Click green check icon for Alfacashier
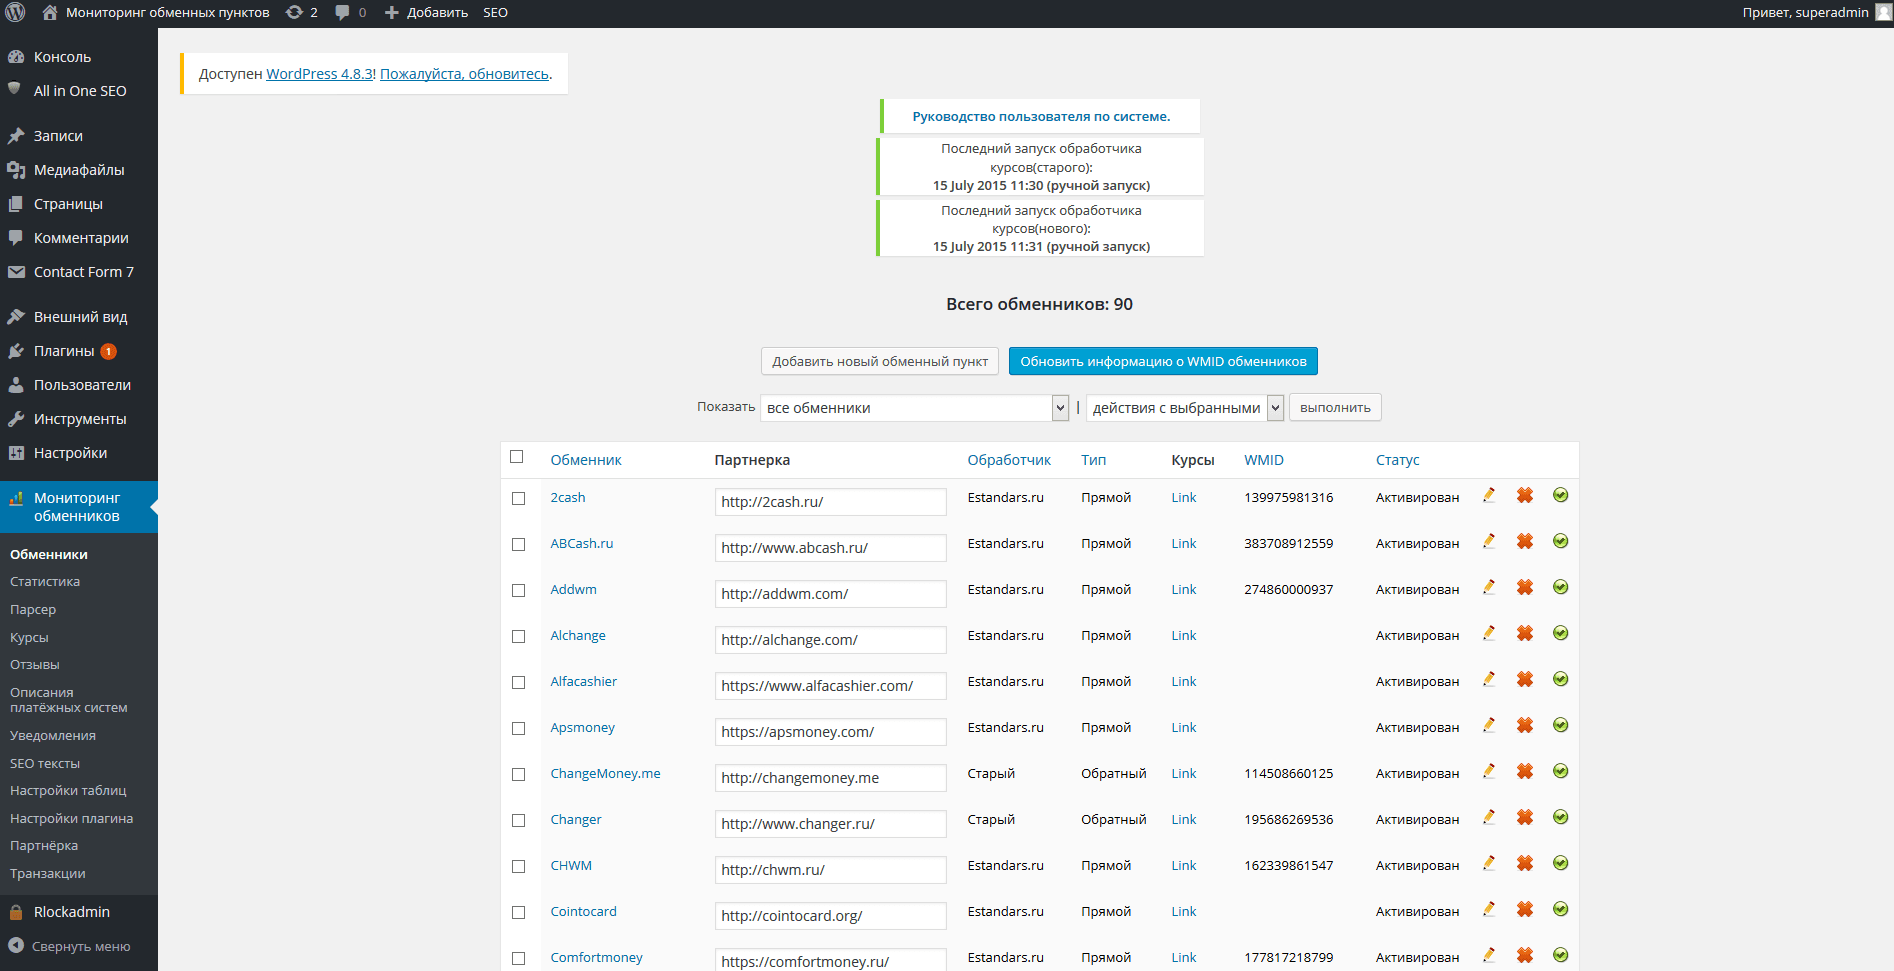Image resolution: width=1894 pixels, height=971 pixels. 1560,679
